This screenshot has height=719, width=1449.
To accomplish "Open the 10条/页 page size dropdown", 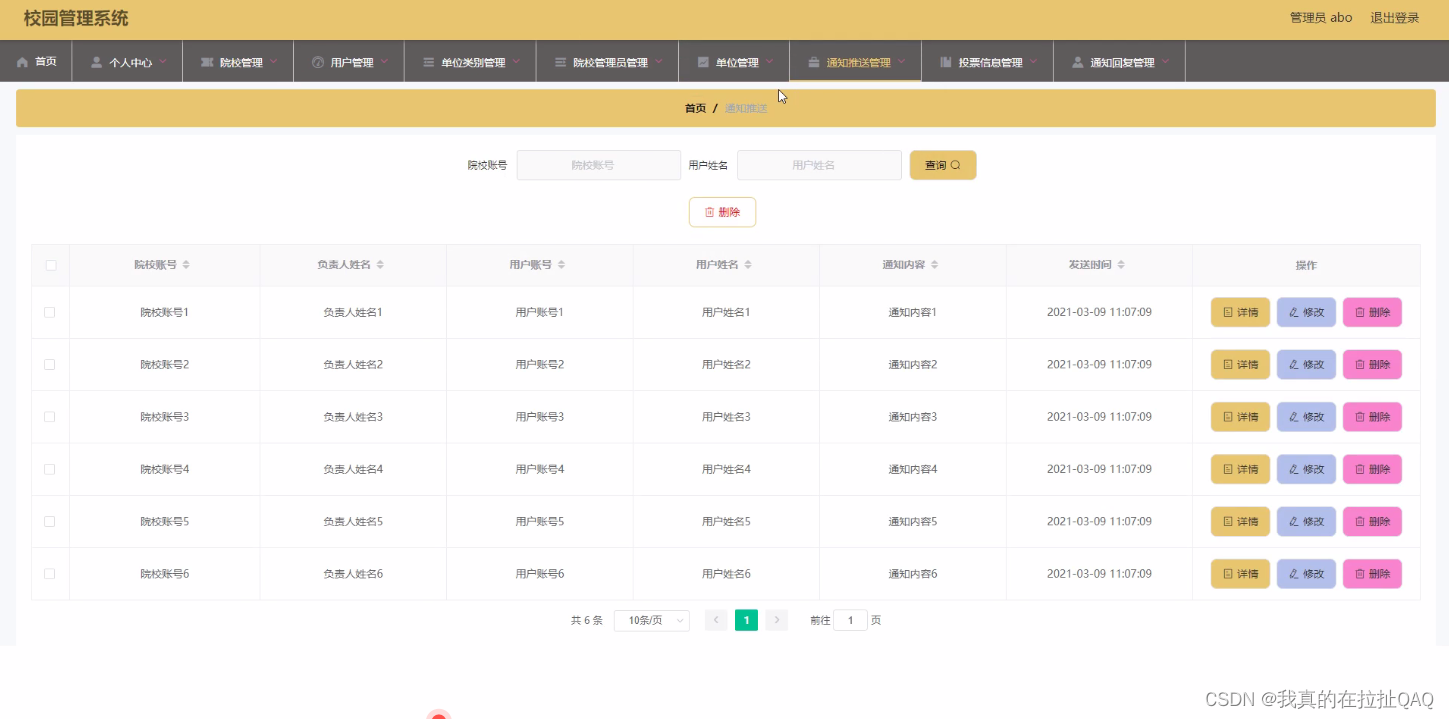I will coord(651,620).
